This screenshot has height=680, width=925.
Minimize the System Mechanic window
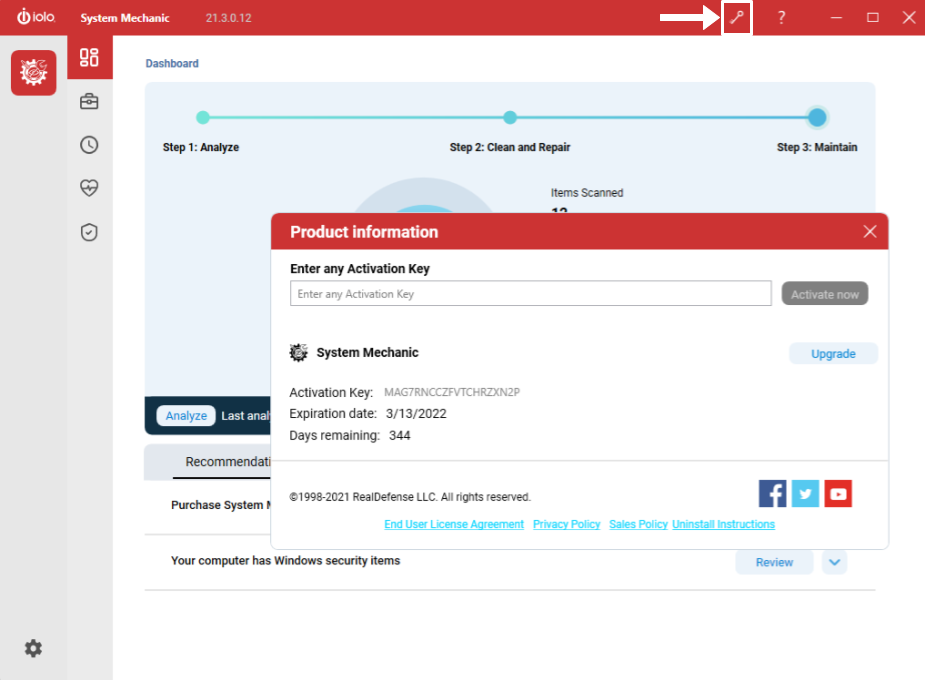836,18
